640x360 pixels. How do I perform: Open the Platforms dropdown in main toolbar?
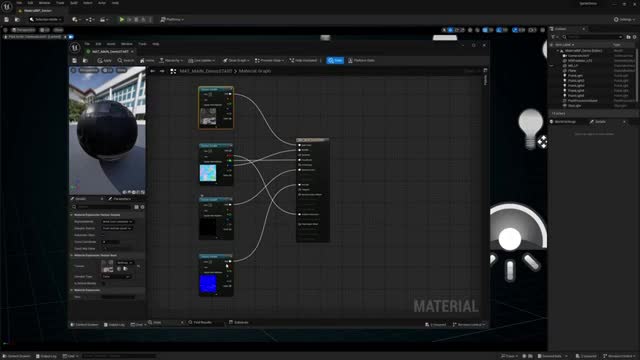point(172,19)
